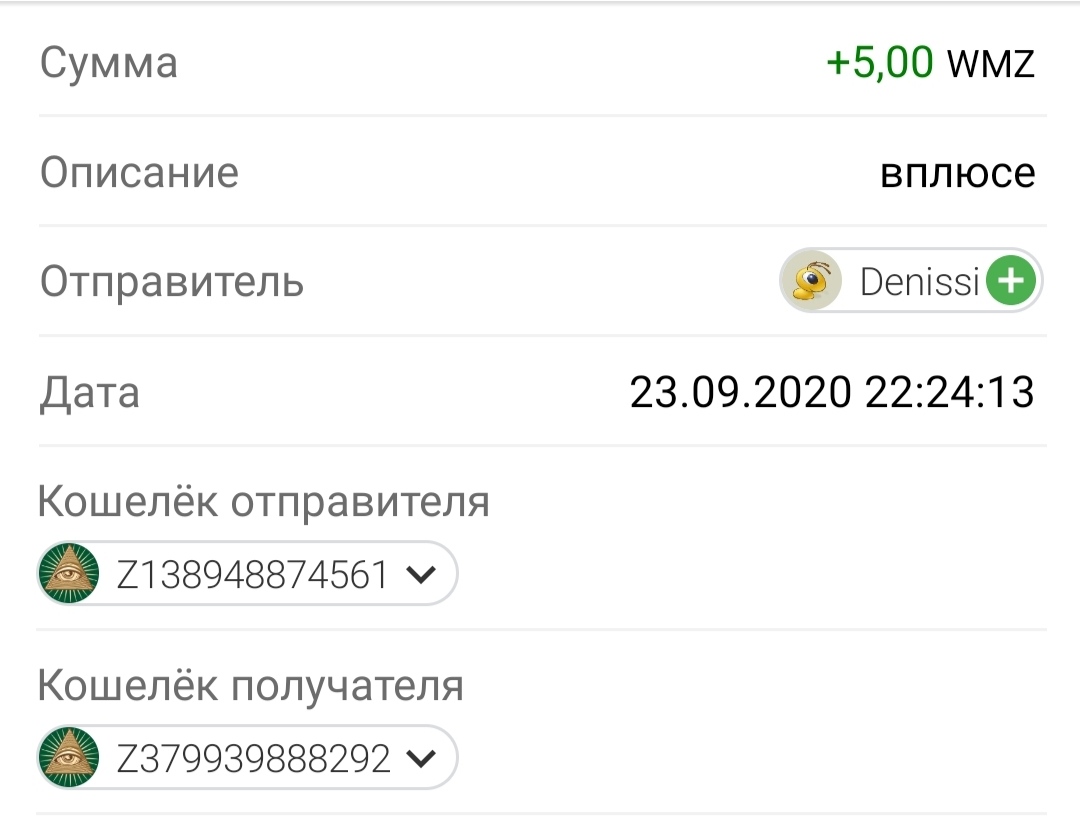Viewport: 1080px width, 832px height.
Task: Tap the Дата row label
Action: (x=90, y=393)
